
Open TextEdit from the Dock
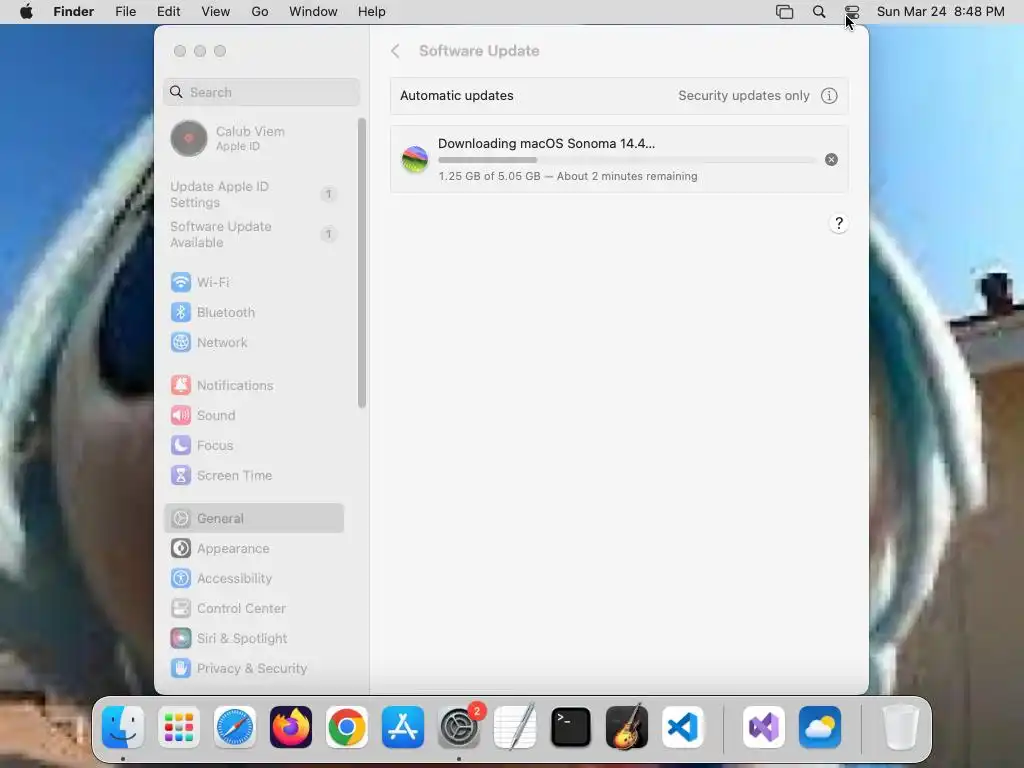(x=515, y=727)
